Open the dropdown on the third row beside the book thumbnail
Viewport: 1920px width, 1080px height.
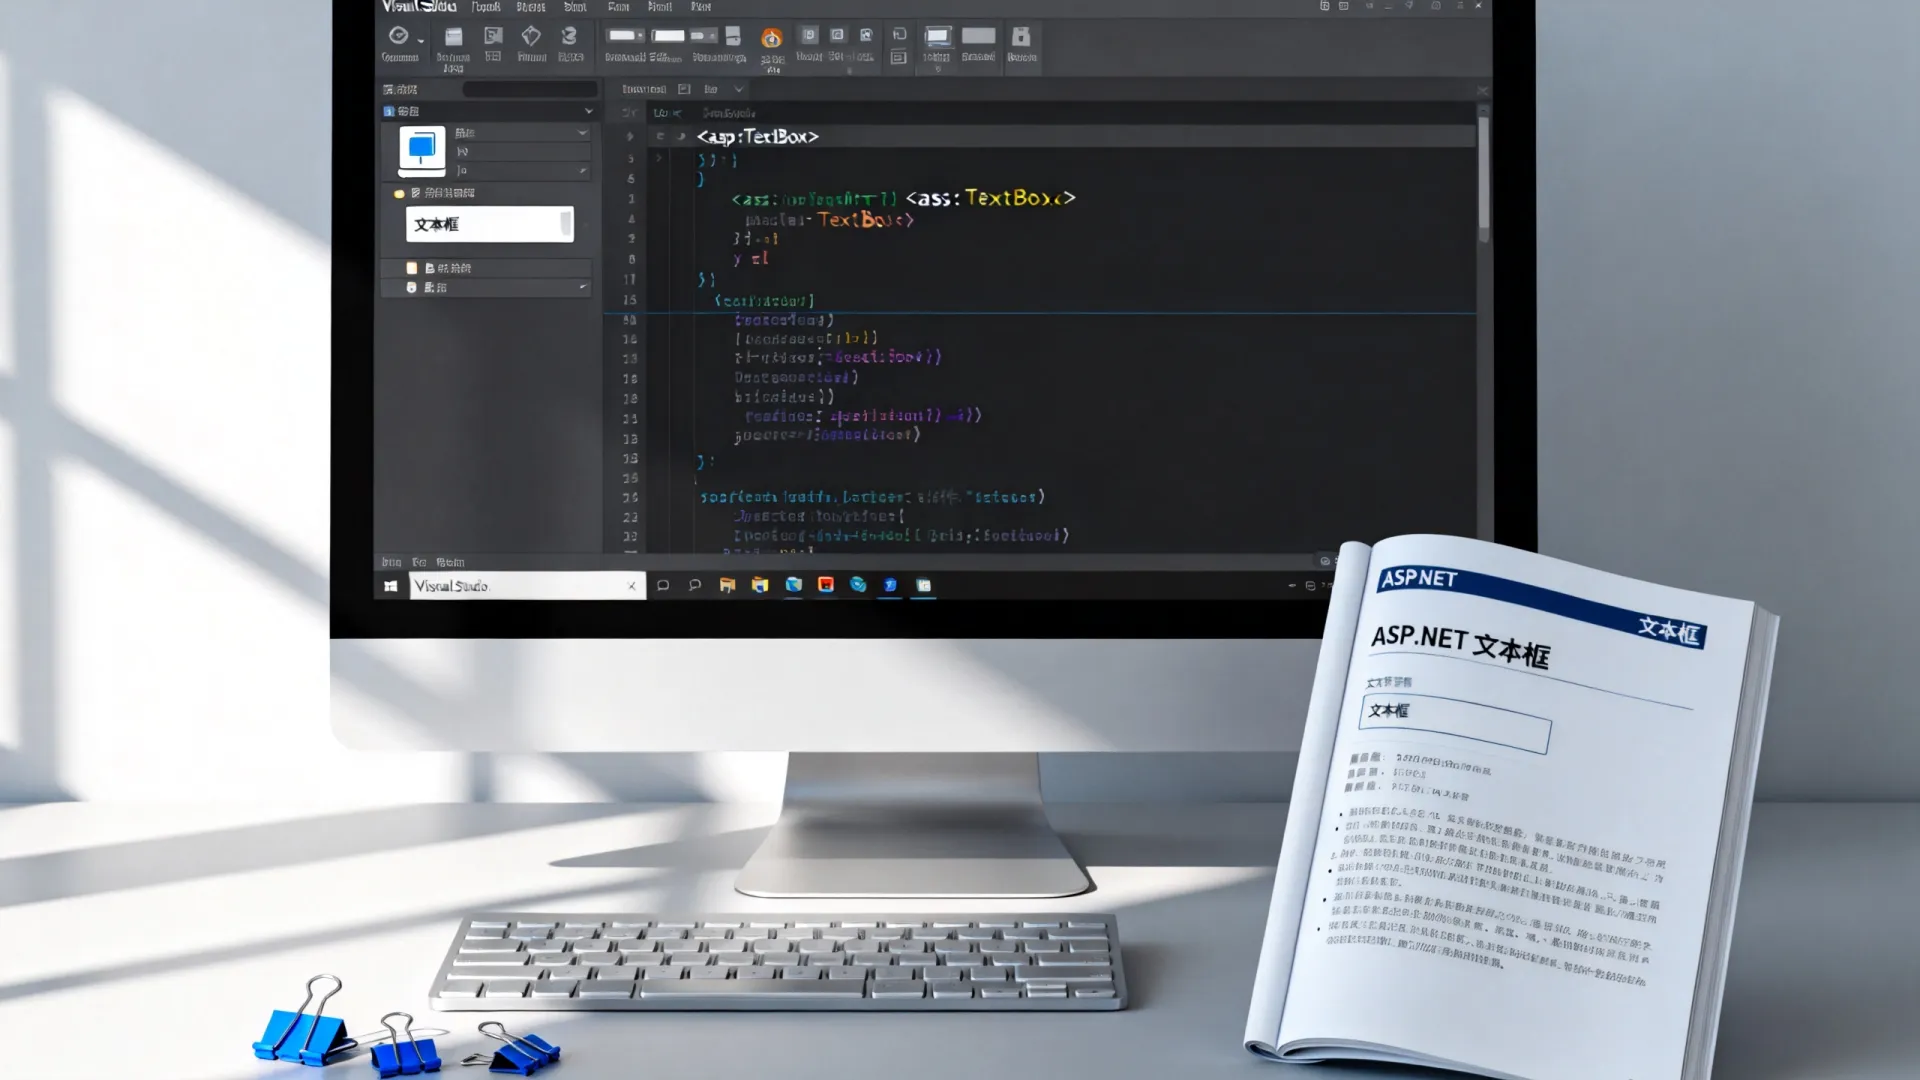[x=582, y=171]
